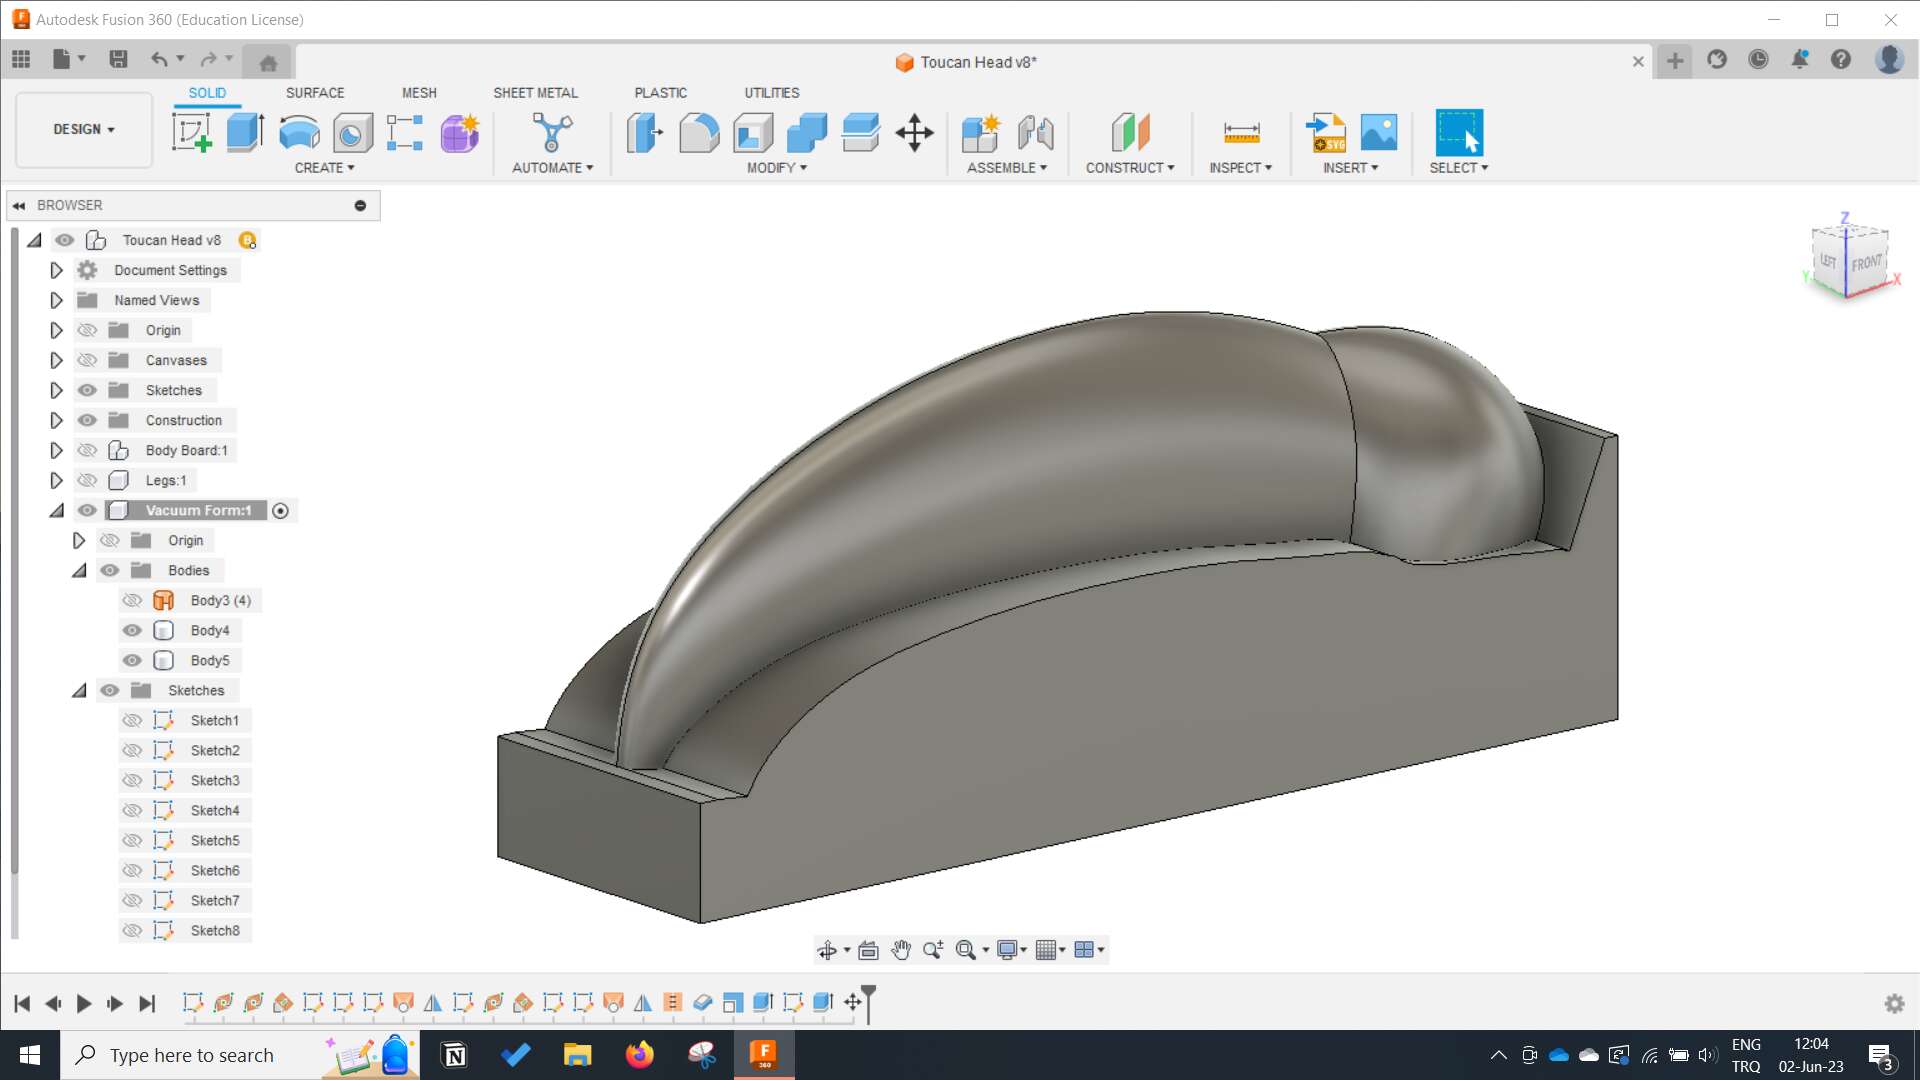Click the timeline position marker
1920x1080 pixels.
click(868, 1003)
